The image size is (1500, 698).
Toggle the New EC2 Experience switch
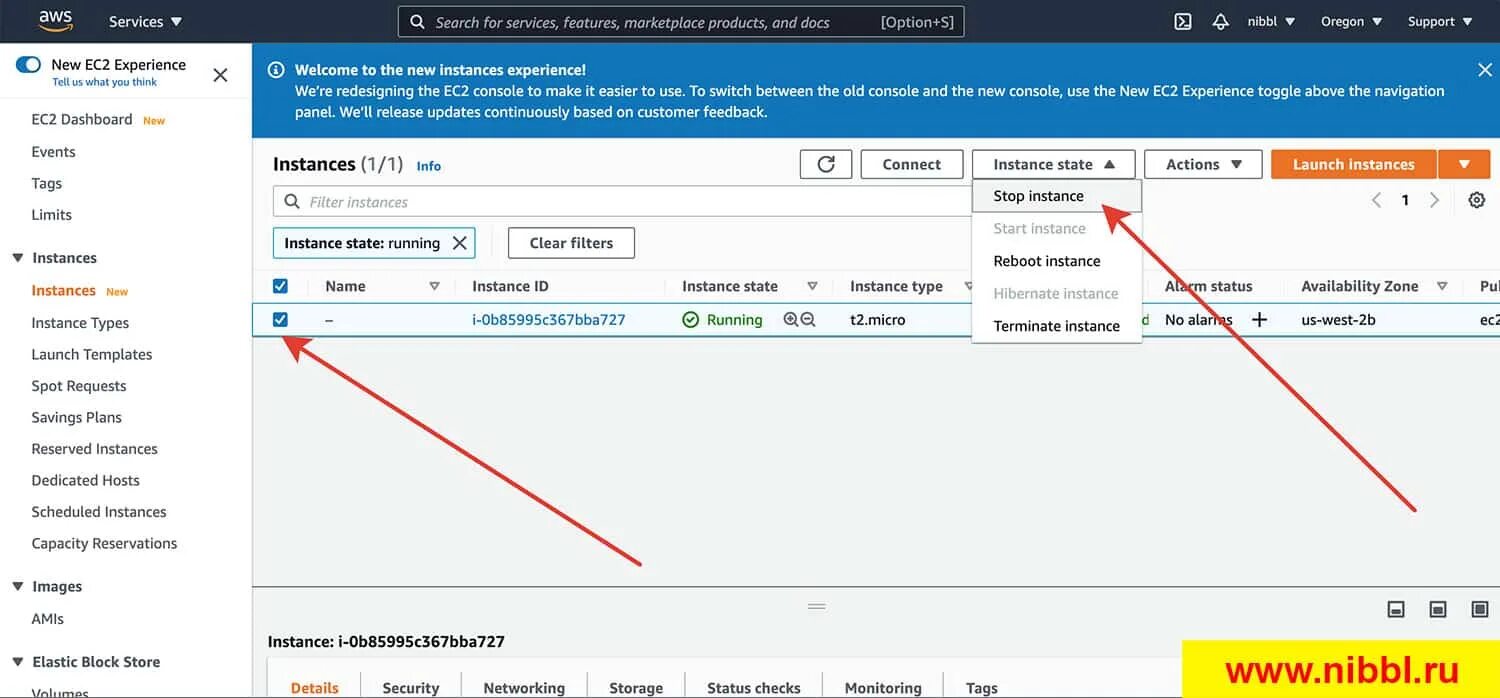point(28,65)
